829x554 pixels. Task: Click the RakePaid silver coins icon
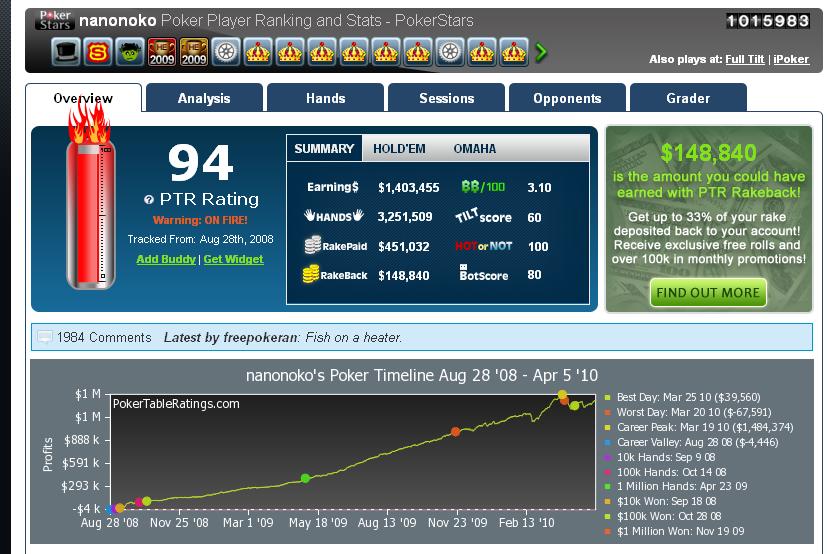312,245
